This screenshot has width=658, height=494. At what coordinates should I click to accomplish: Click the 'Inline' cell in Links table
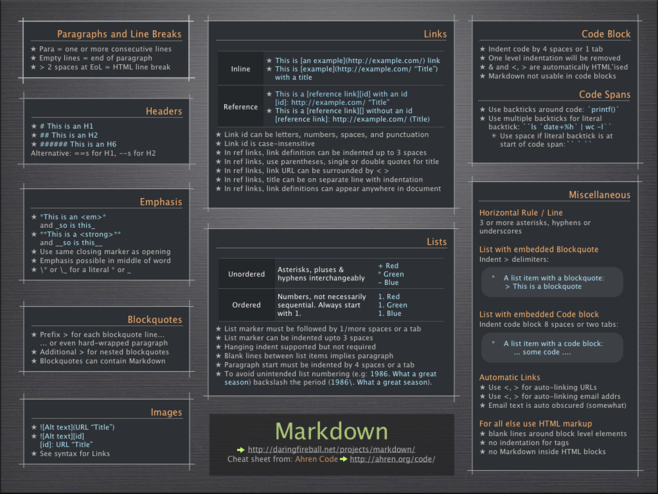point(240,69)
